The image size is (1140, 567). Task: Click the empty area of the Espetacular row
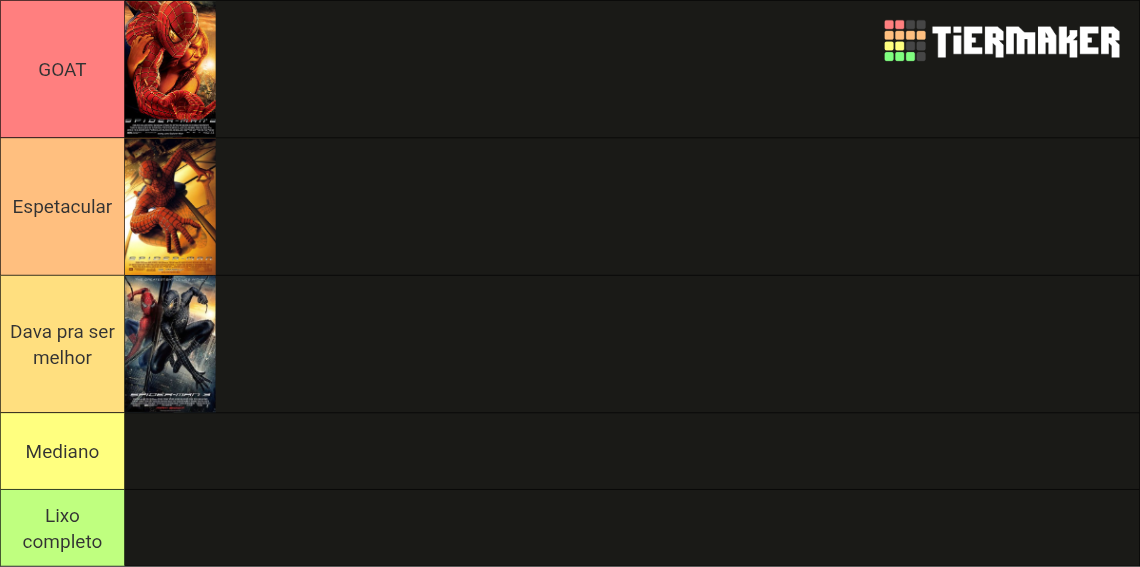click(x=678, y=206)
